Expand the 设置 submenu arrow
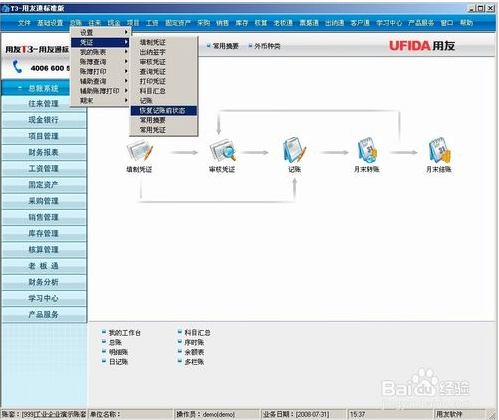The height and width of the screenshot is (420, 499). (126, 32)
